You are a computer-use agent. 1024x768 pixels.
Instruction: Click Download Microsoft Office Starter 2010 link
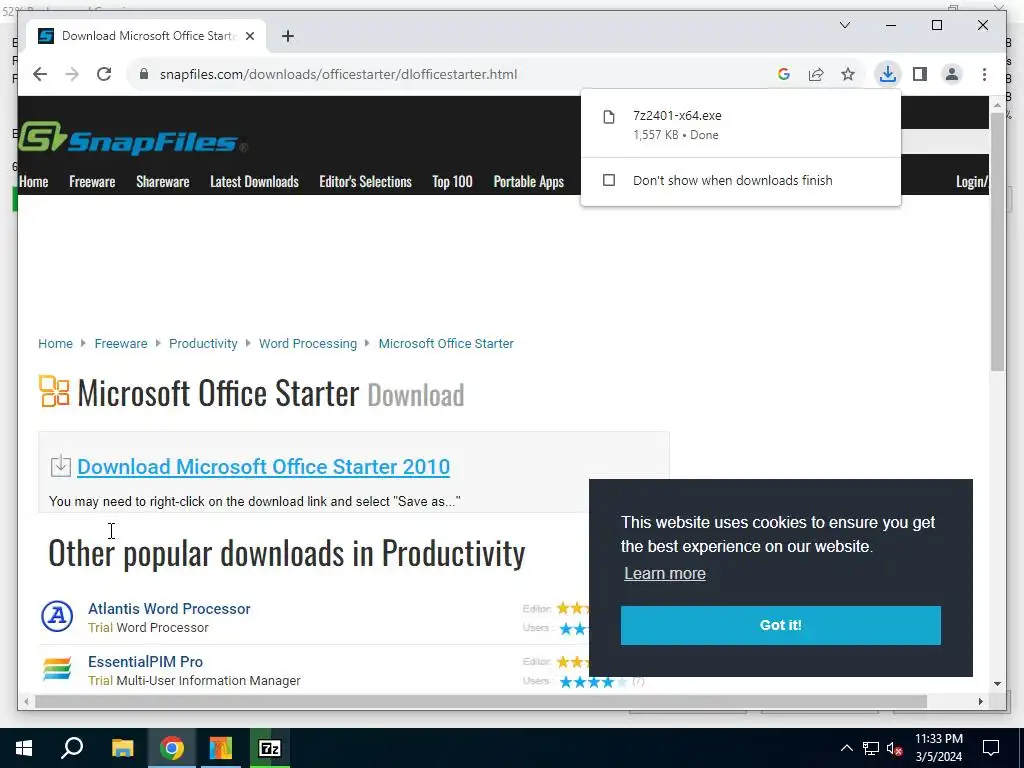tap(263, 466)
